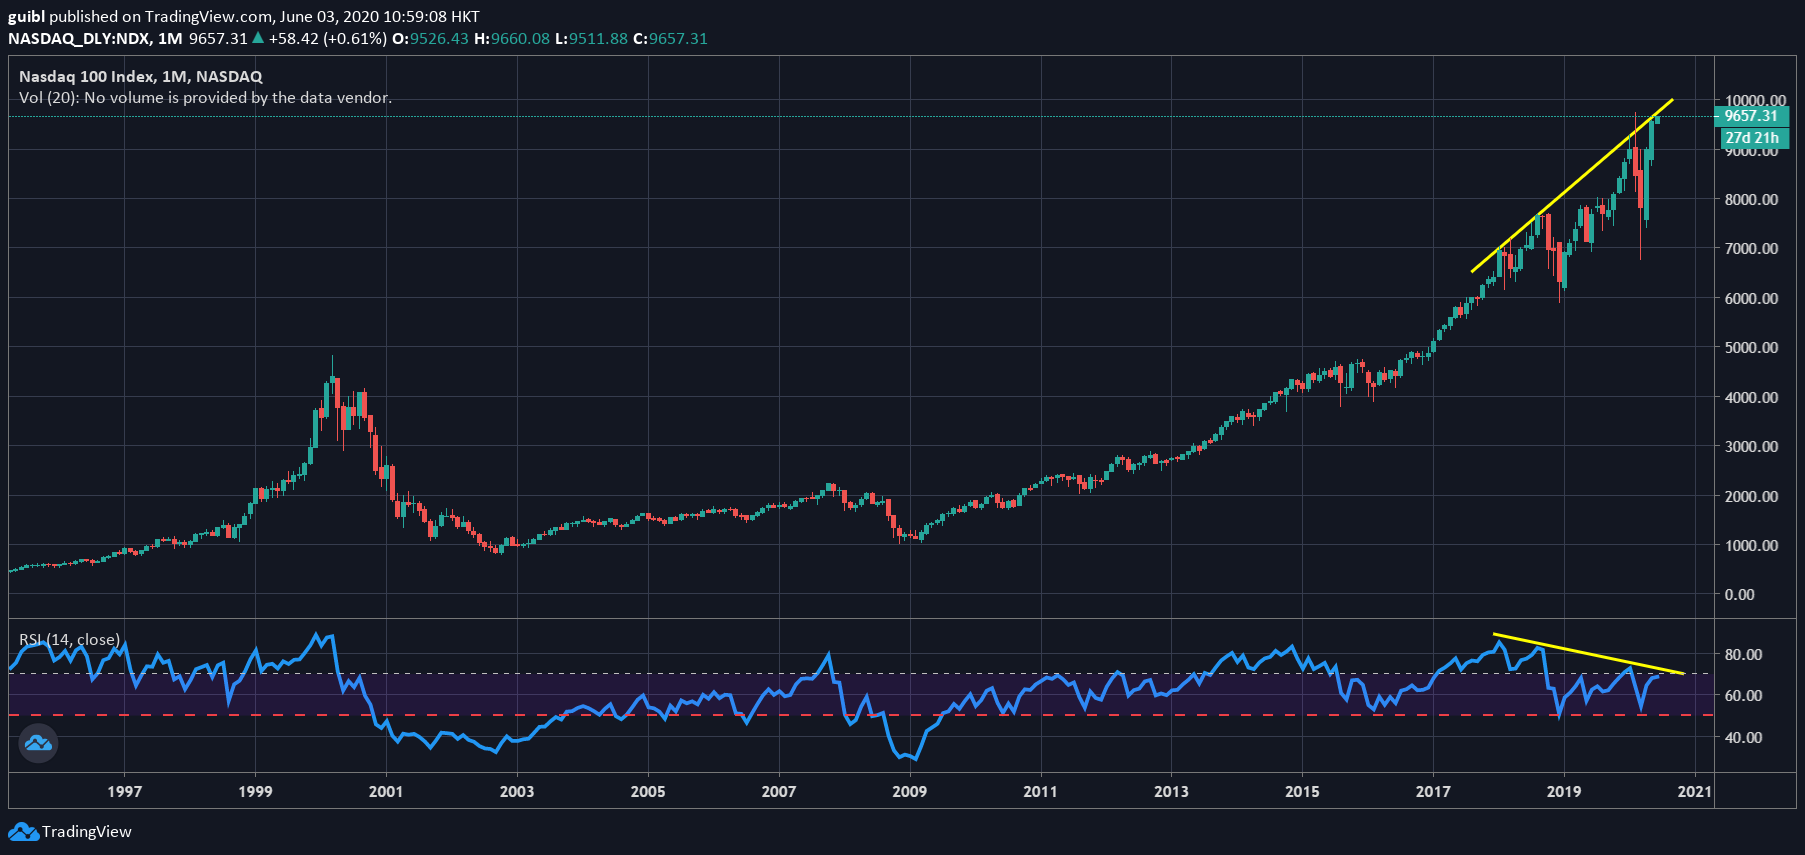Click the L:9511.88 low value
1805x855 pixels.
592,38
